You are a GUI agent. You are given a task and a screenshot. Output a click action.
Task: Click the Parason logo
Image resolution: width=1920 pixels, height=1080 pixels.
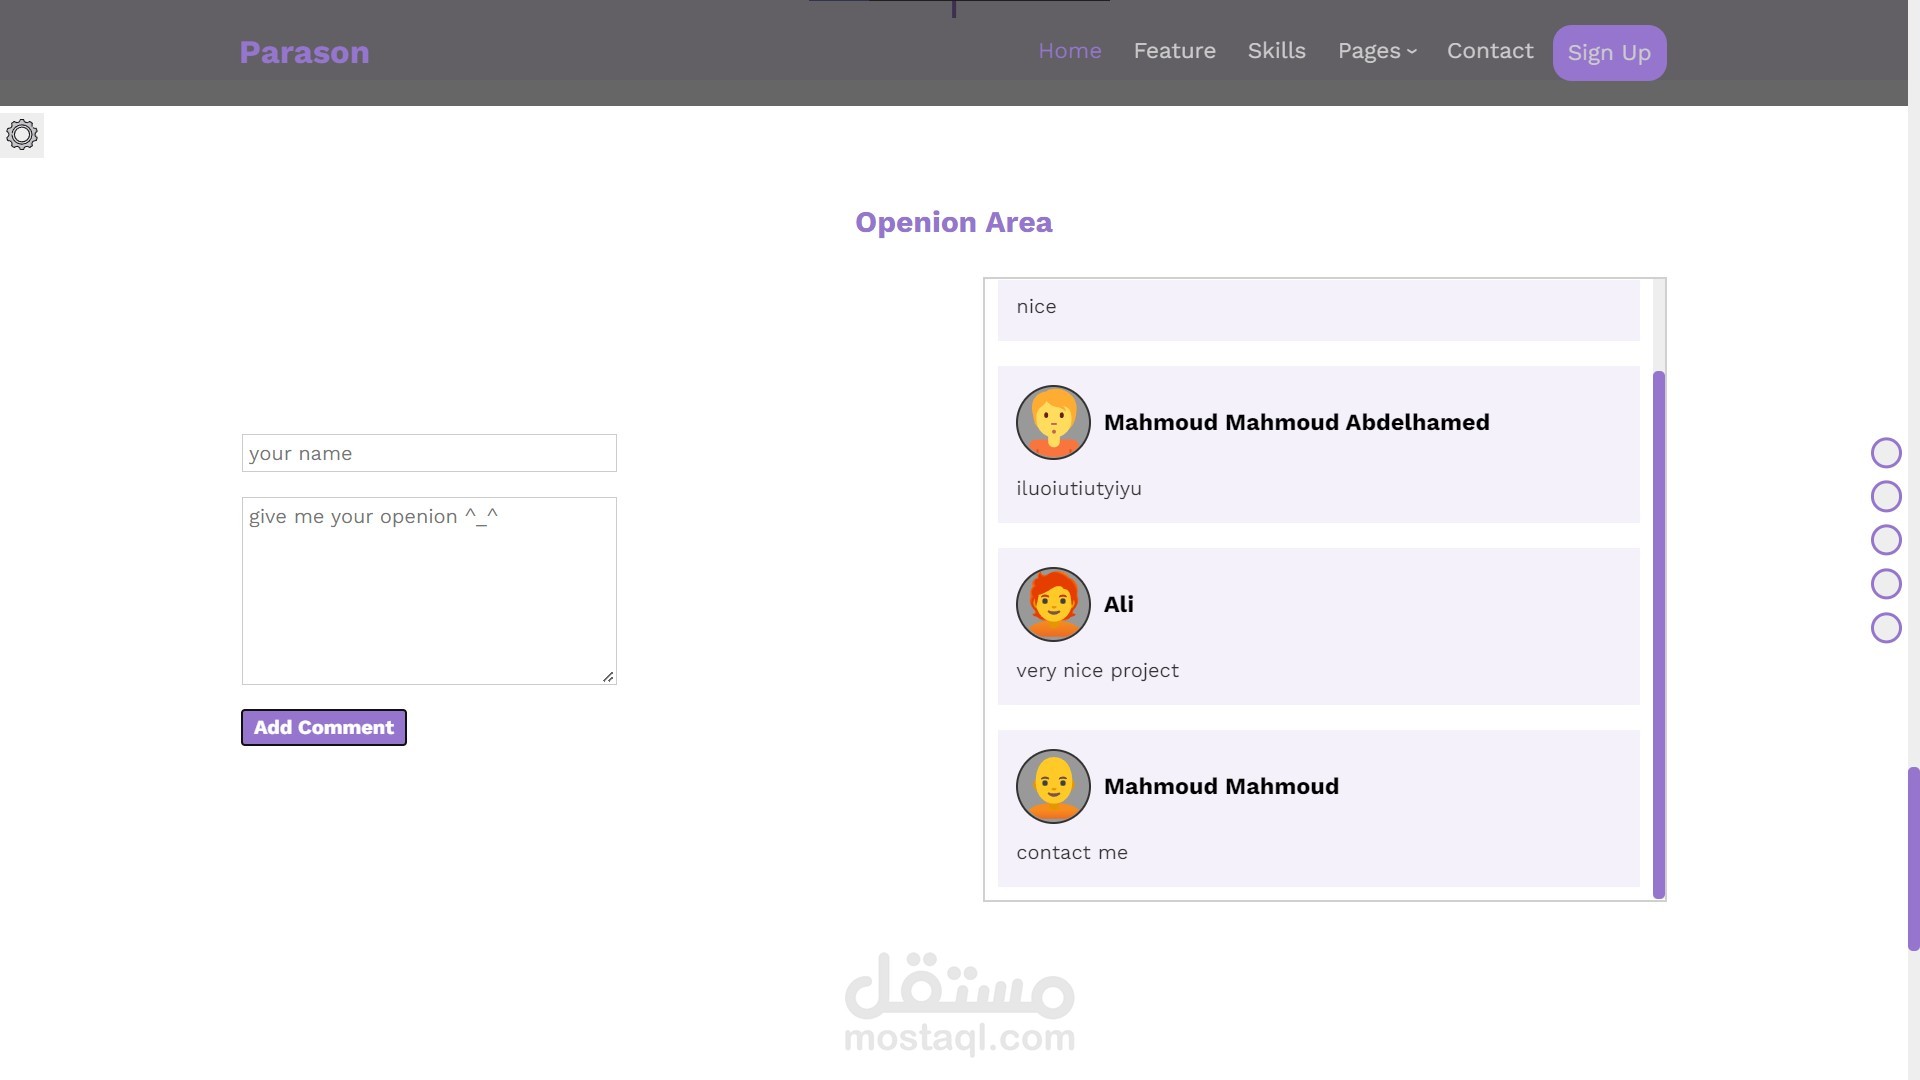(304, 52)
